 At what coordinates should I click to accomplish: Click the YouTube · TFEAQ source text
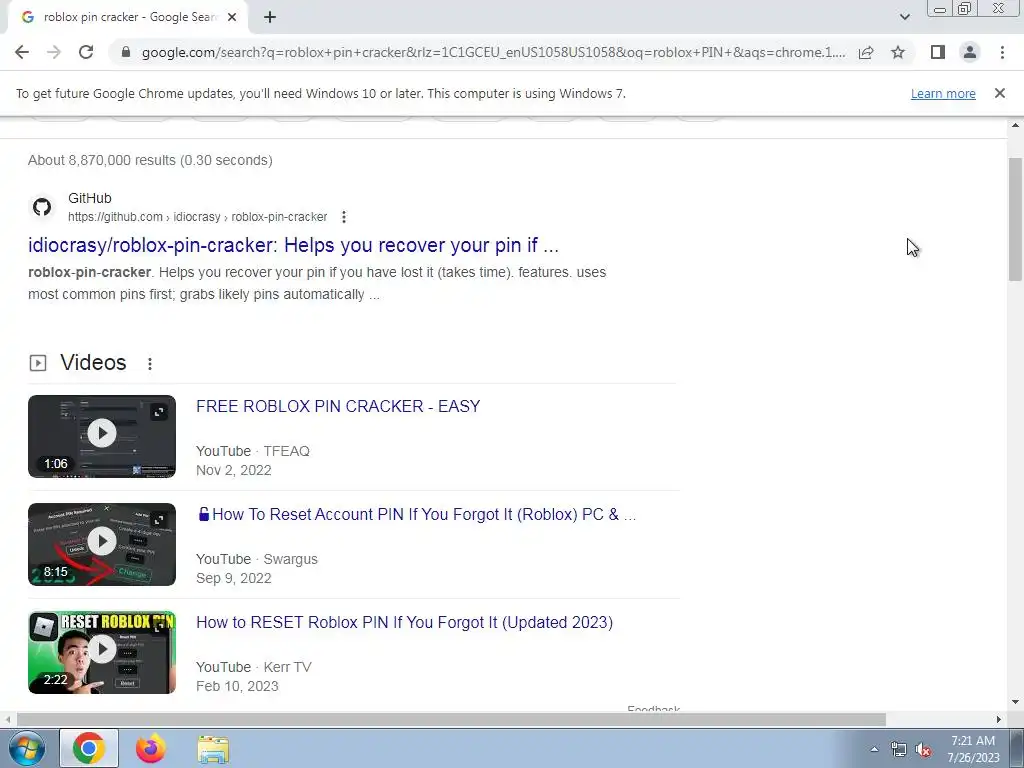253,451
